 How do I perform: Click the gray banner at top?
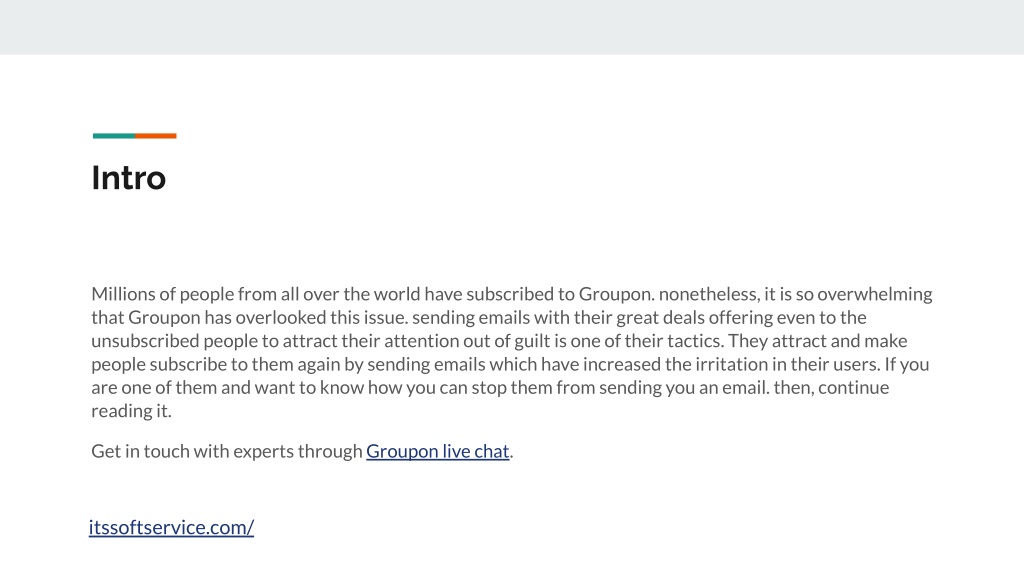pos(512,27)
